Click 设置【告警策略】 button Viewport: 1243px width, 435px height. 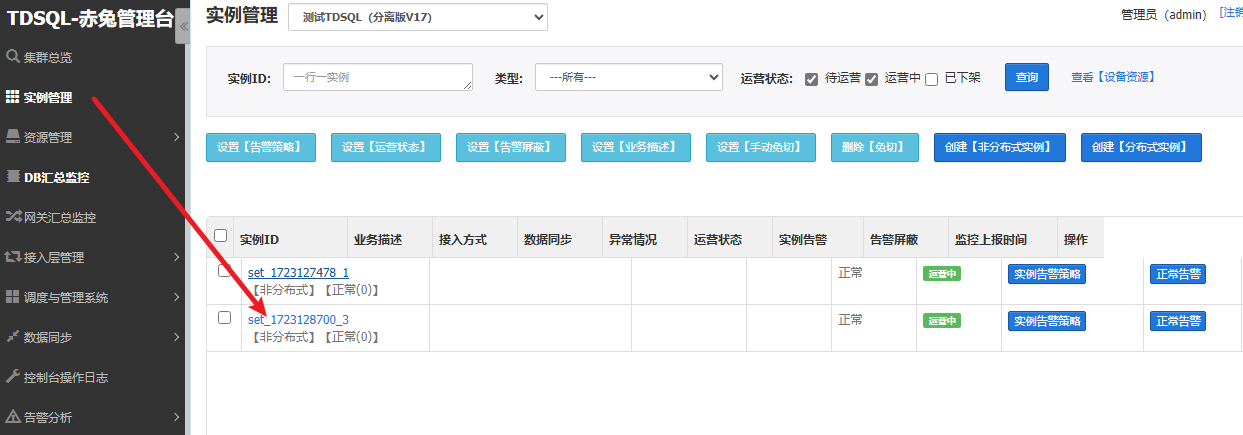261,147
